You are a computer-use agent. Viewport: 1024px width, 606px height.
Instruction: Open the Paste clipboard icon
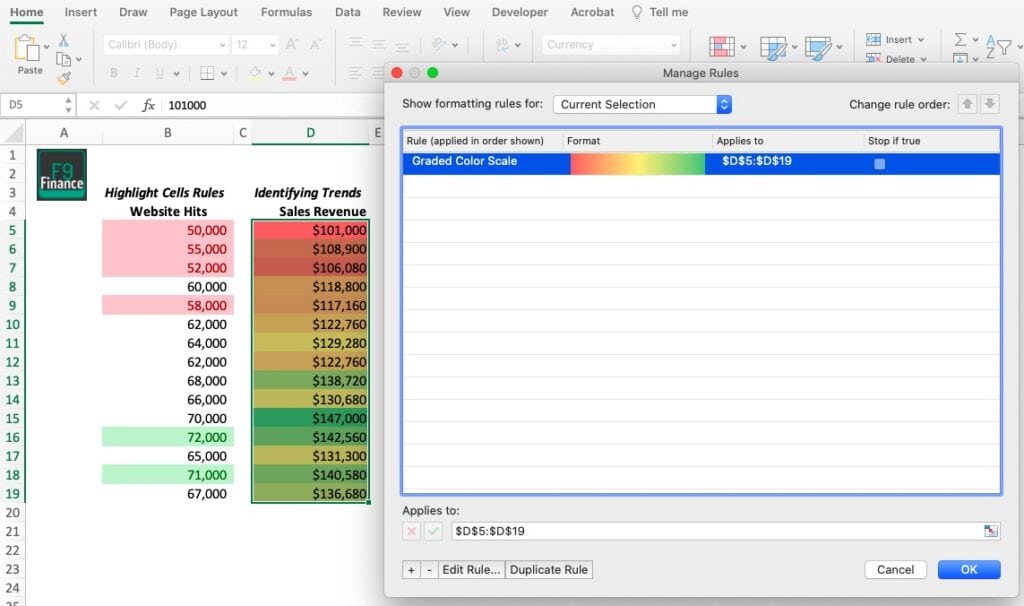[x=30, y=48]
